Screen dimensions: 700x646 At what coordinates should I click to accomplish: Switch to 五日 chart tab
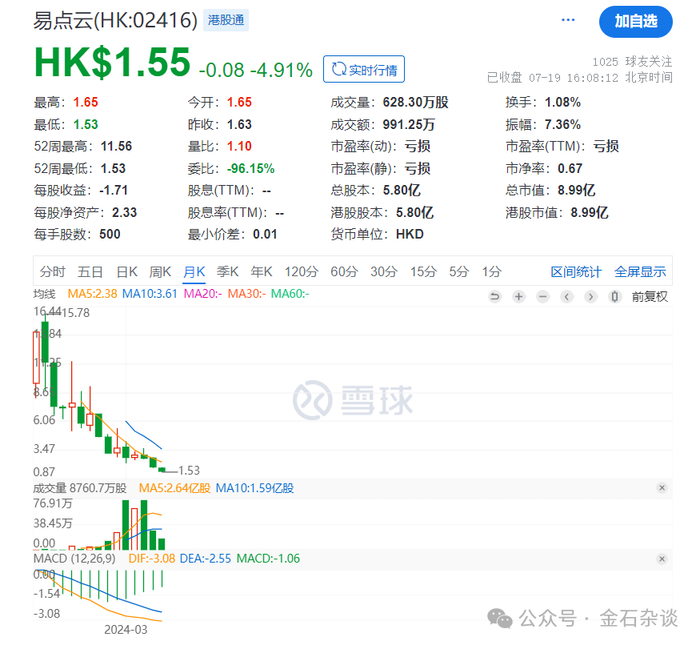click(x=90, y=271)
